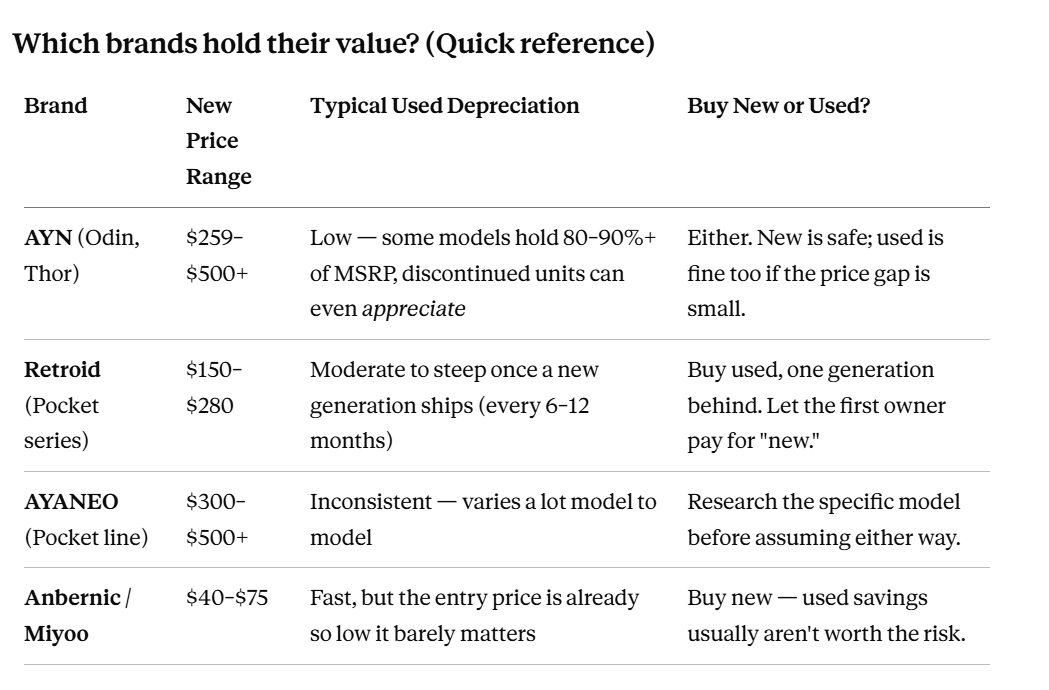Viewport: 1049px width, 690px height.
Task: Click the Retroid brand name
Action: pyautogui.click(x=62, y=369)
